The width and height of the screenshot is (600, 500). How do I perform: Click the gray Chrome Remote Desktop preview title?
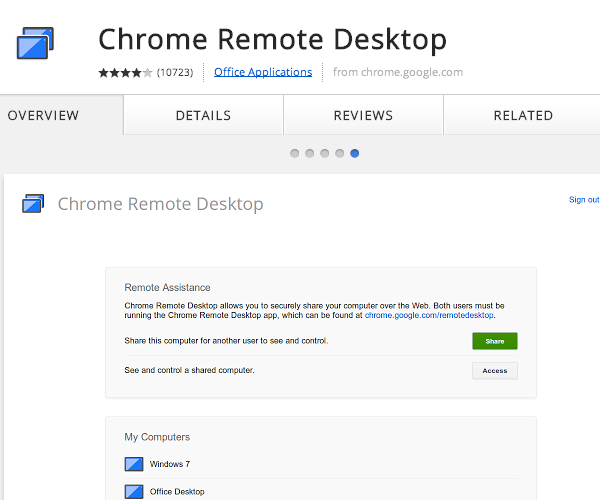click(160, 204)
